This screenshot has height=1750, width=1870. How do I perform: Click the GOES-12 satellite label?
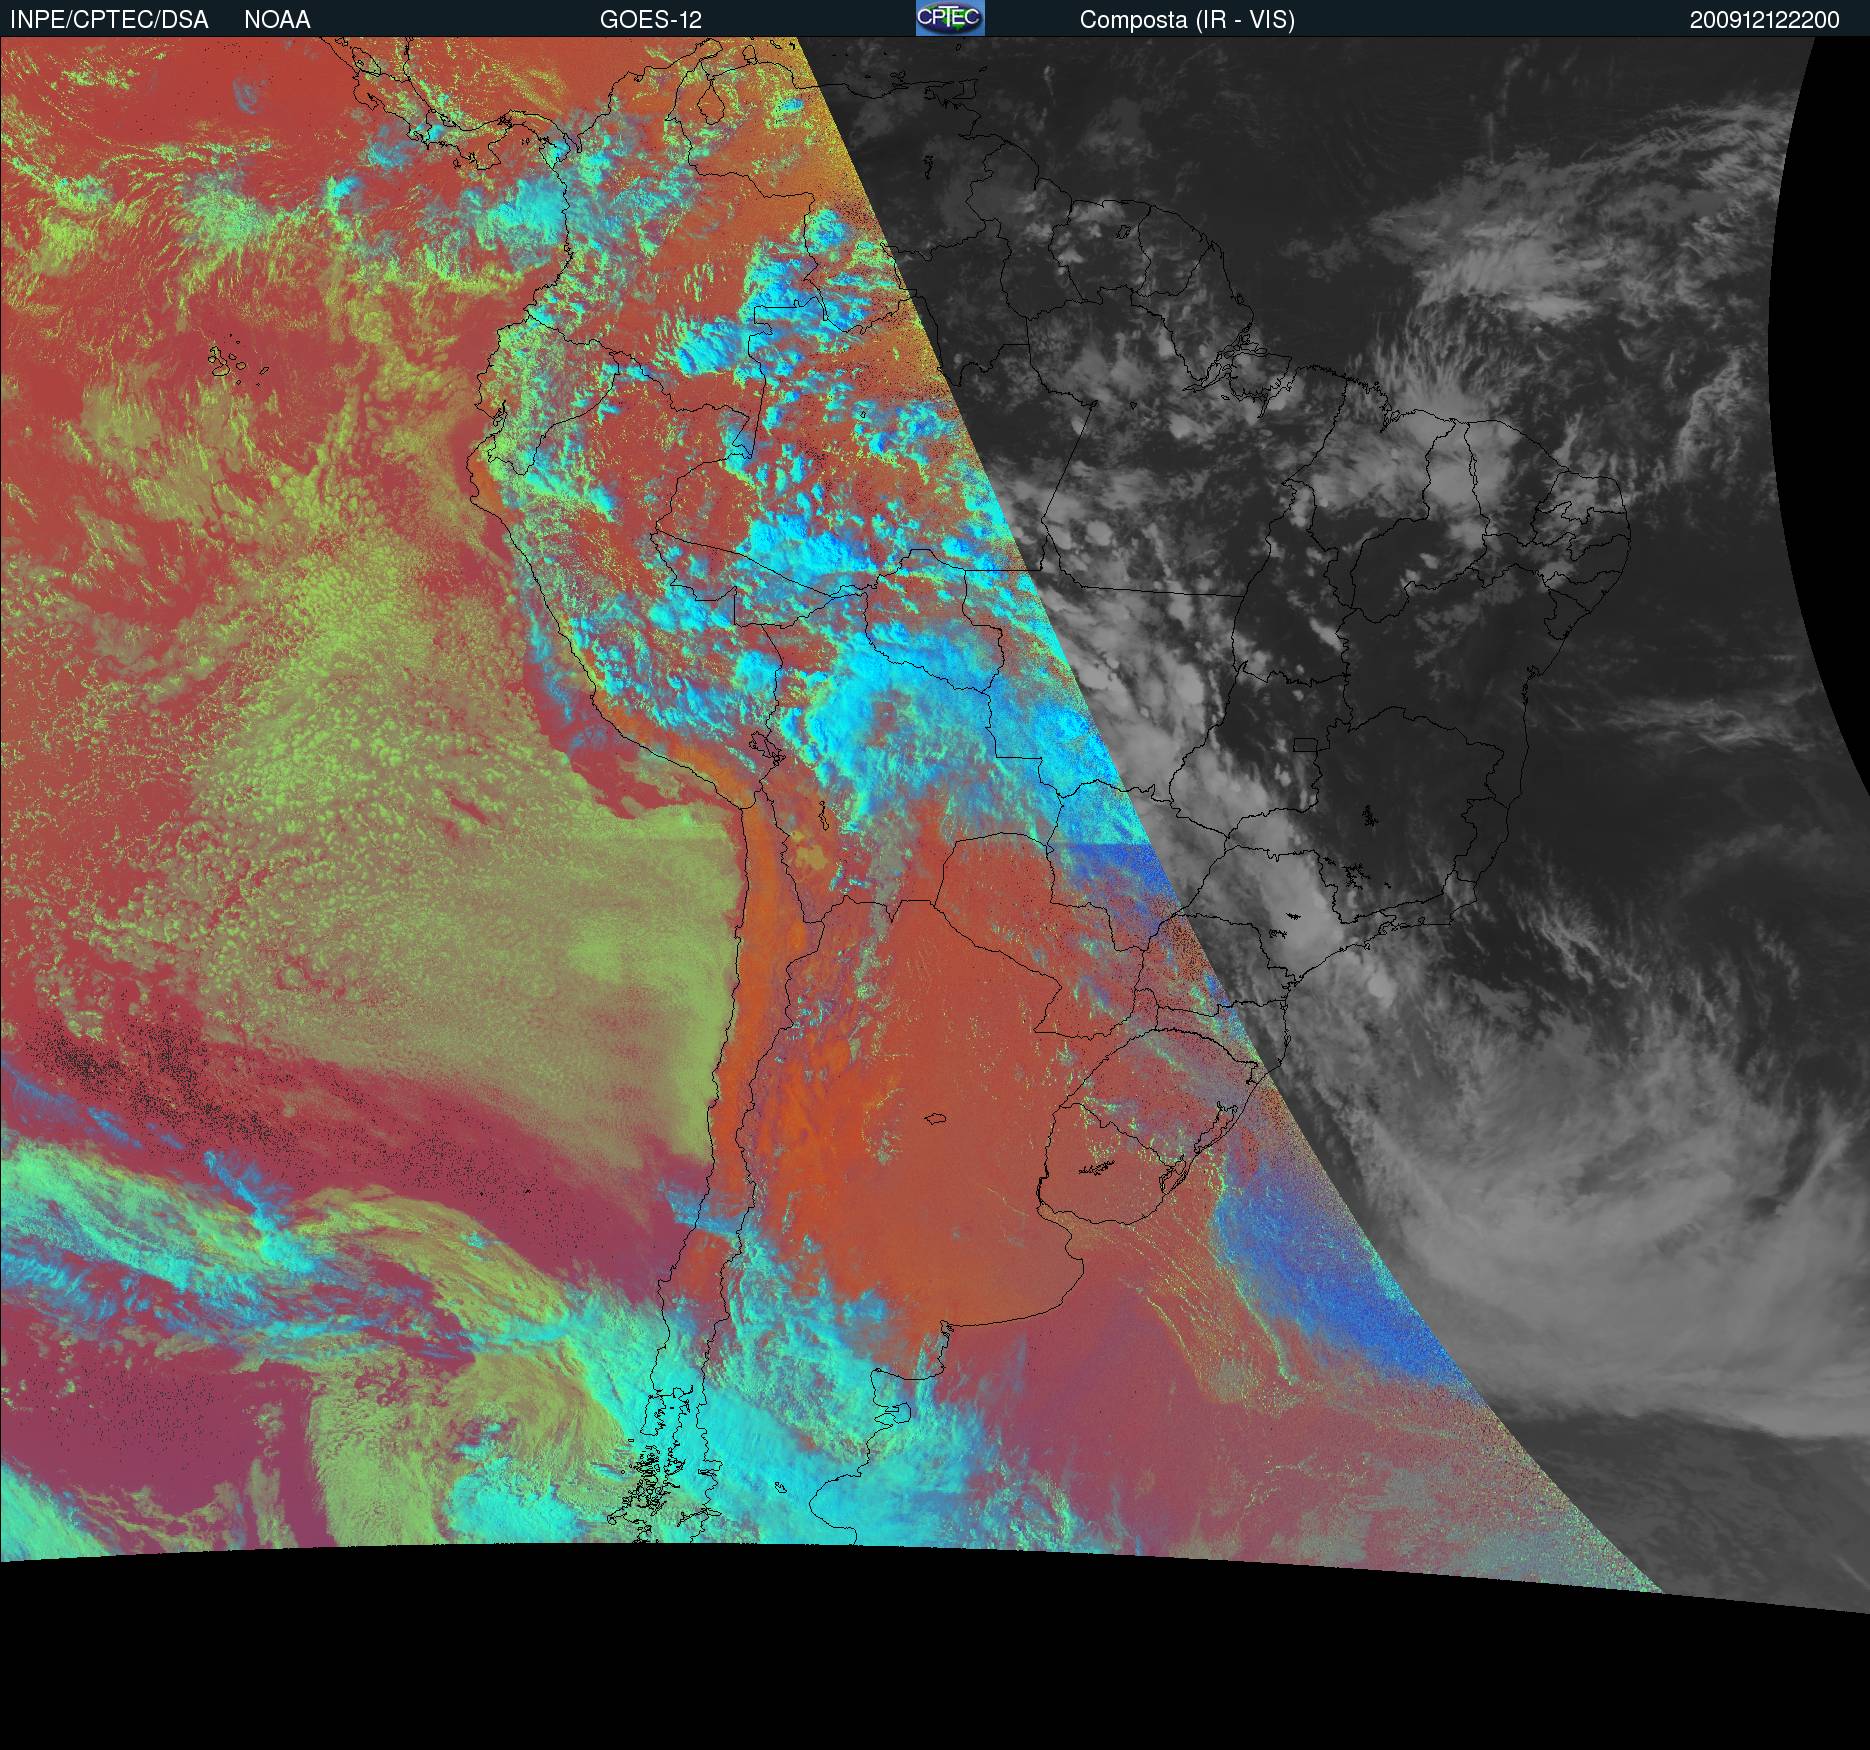(651, 20)
